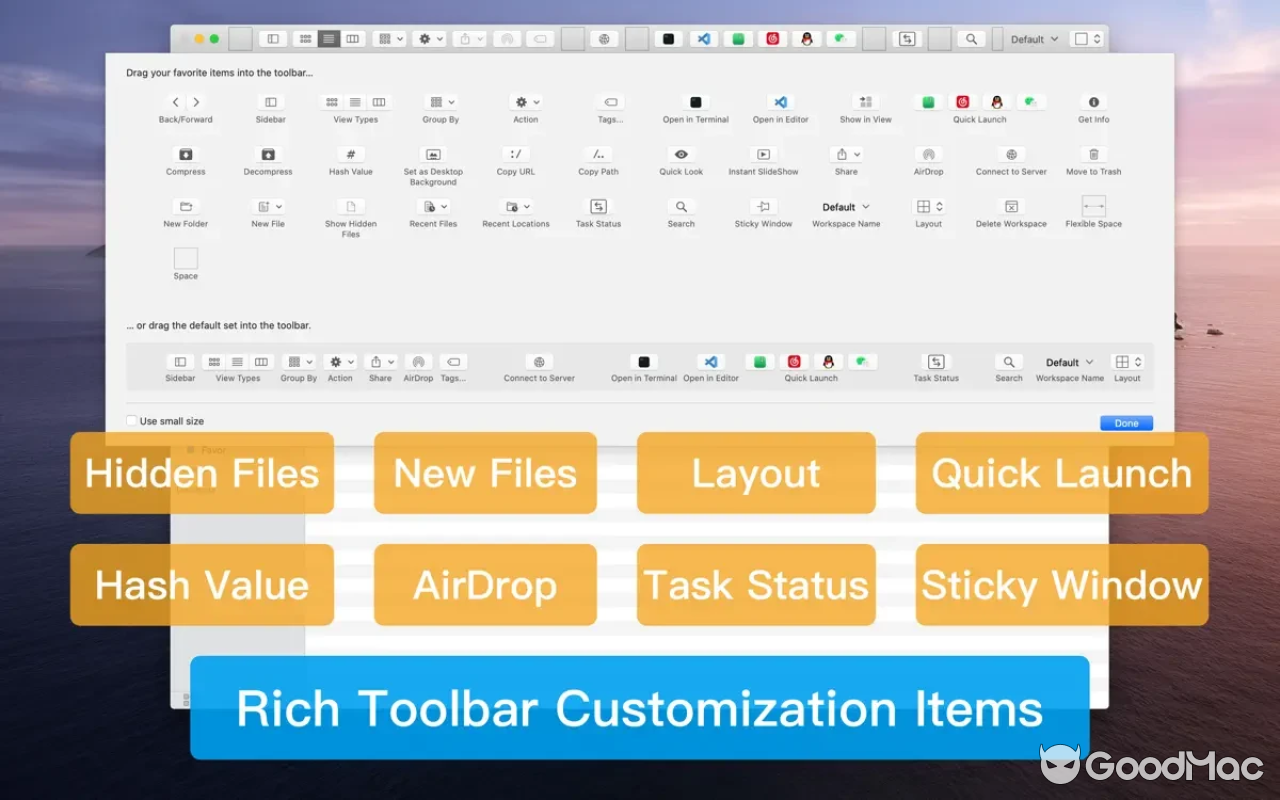1280x800 pixels.
Task: Select the Hash Value tool icon
Action: tap(350, 154)
